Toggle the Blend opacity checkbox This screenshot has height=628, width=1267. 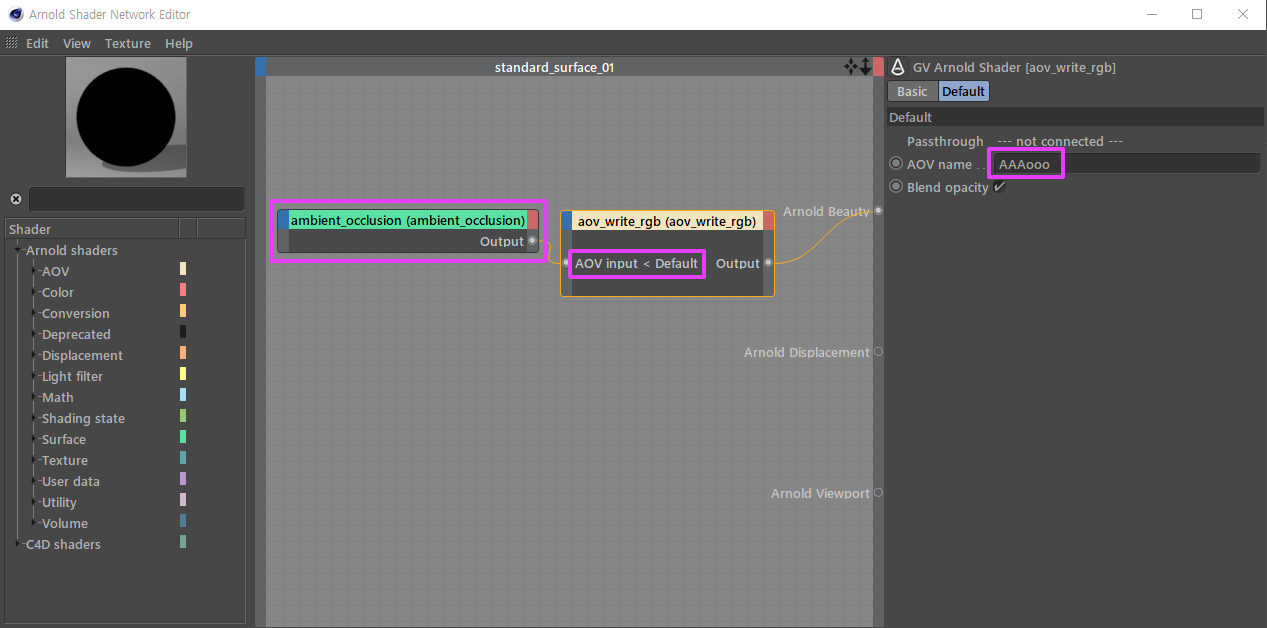tap(999, 187)
